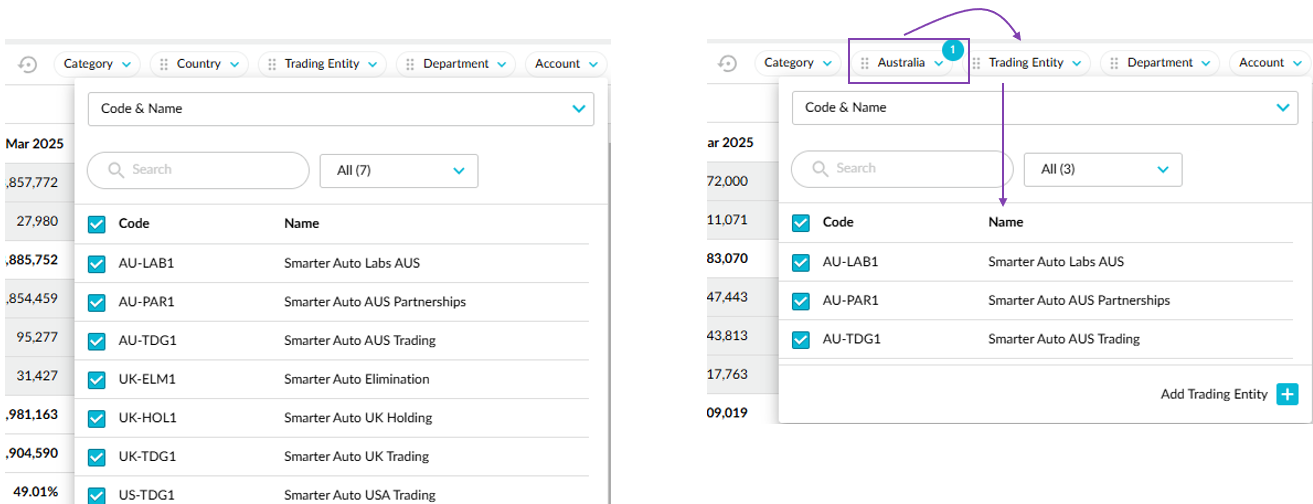Toggle the UK-TDG1 checkbox
The image size is (1313, 504).
click(97, 456)
